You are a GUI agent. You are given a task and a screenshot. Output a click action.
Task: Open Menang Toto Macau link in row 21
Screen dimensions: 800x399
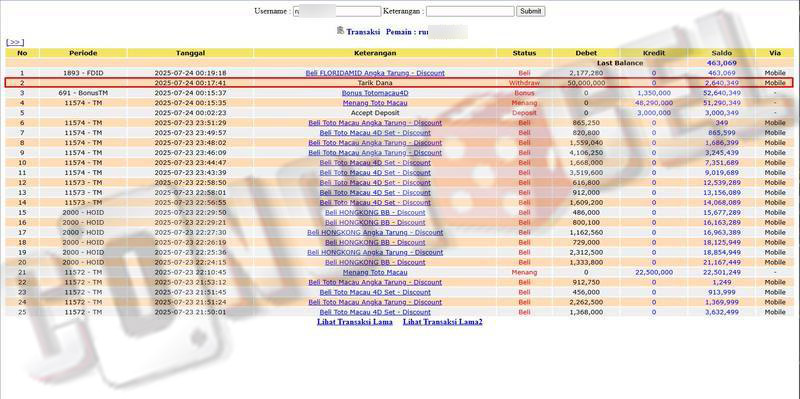click(375, 272)
